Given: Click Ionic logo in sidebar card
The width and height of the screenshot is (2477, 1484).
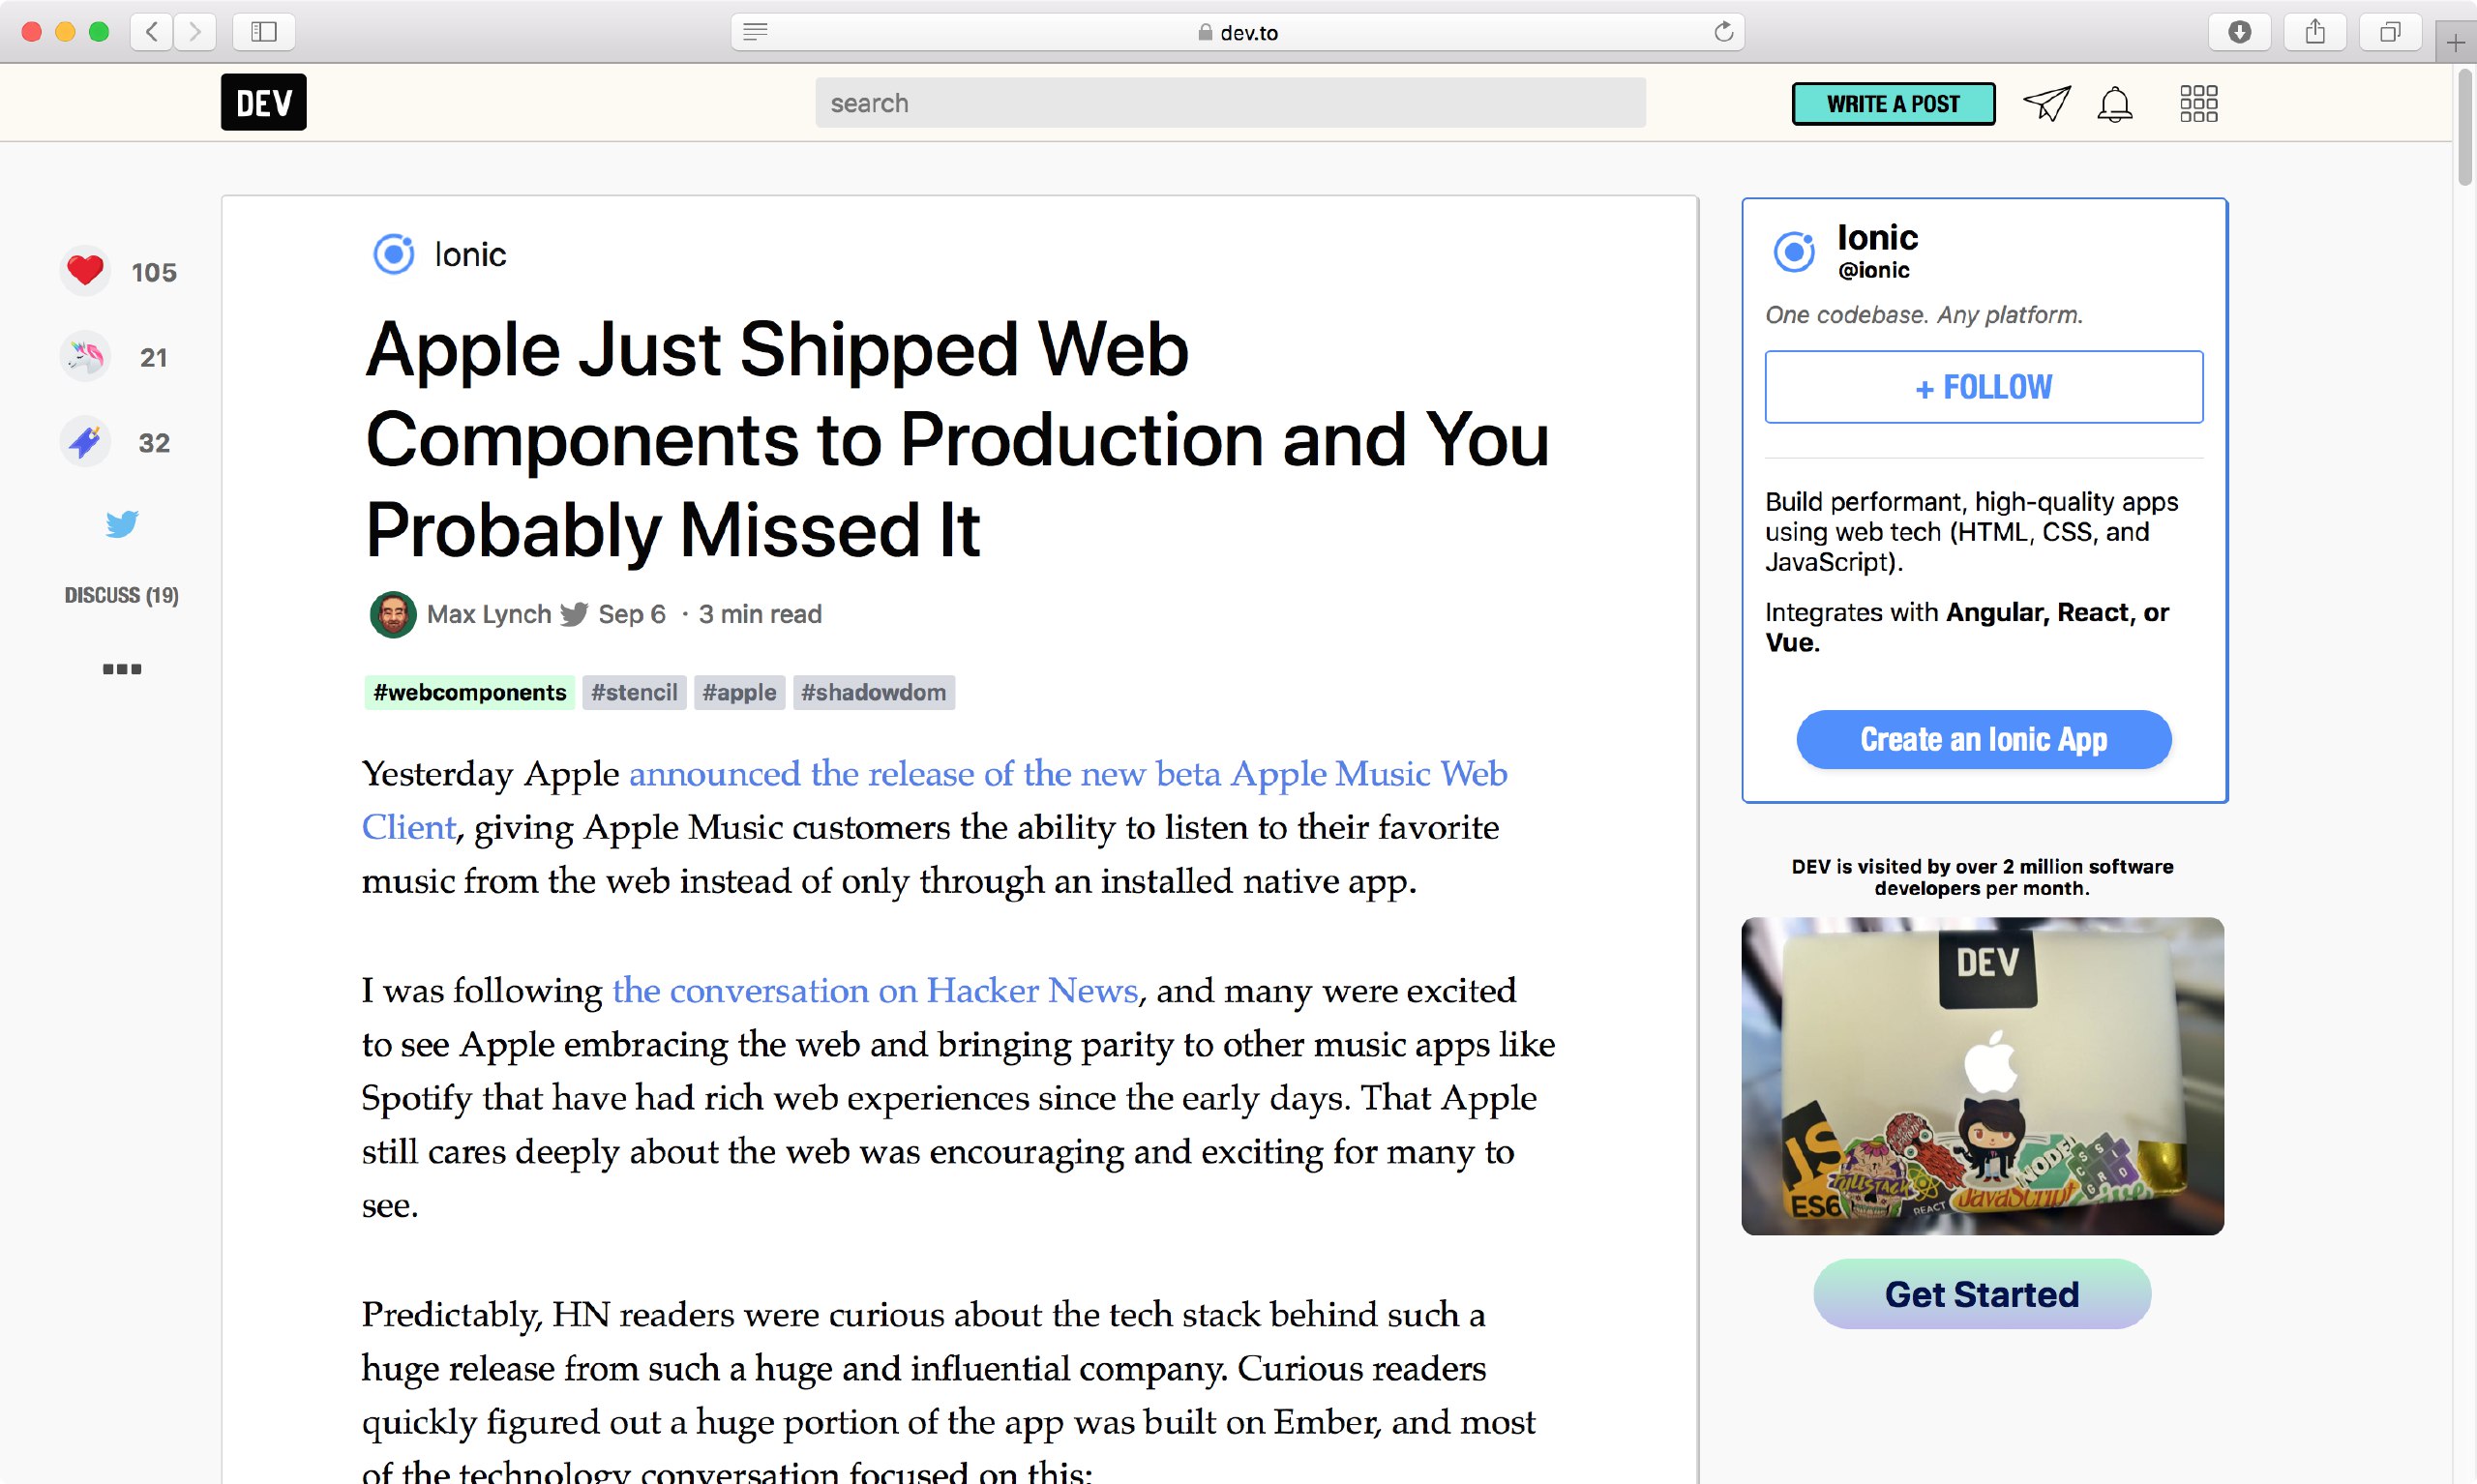Looking at the screenshot, I should click(1794, 251).
